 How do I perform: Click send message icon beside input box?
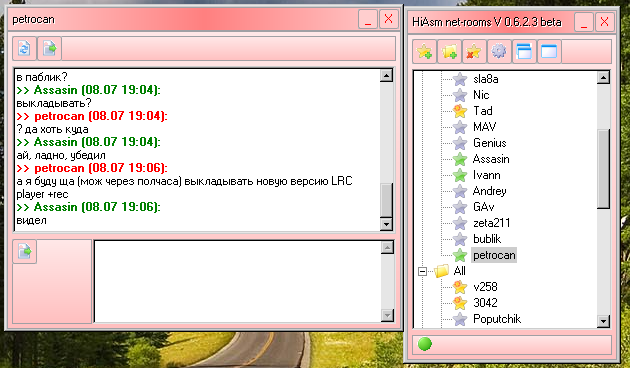point(25,252)
